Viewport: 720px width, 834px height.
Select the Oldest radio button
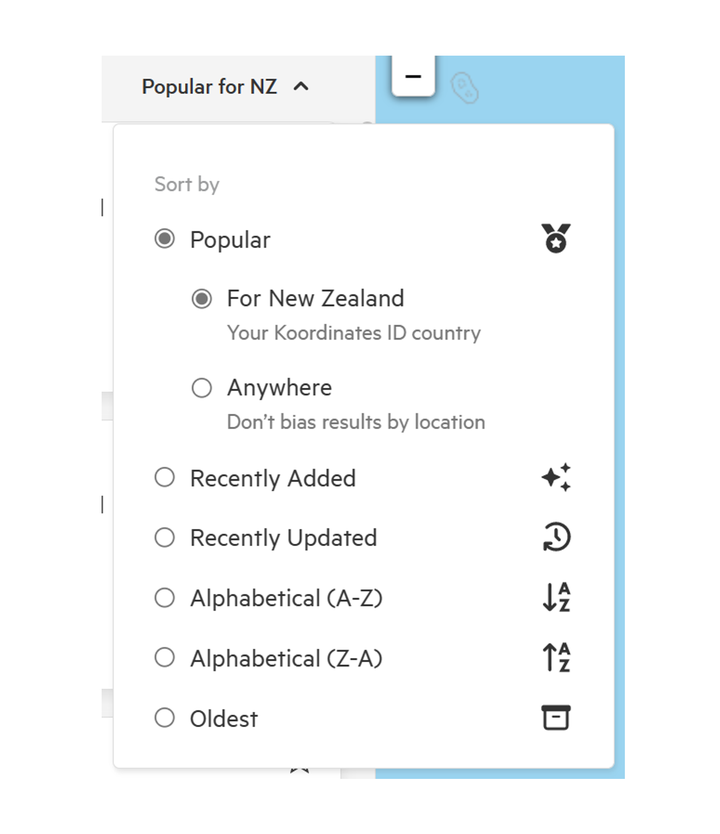[164, 718]
